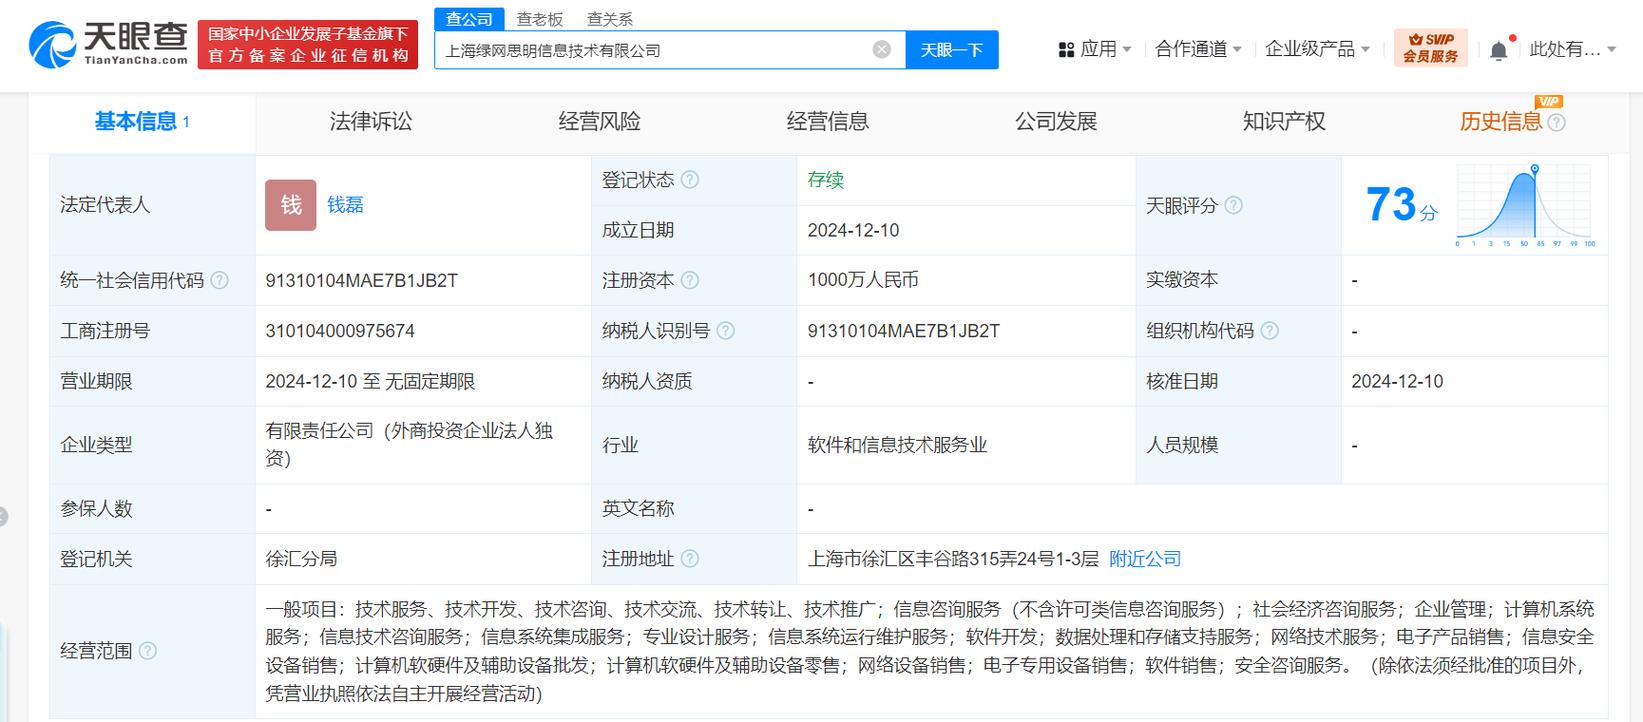Click help icon next to 天眼评分
This screenshot has width=1643, height=722.
tap(1234, 205)
